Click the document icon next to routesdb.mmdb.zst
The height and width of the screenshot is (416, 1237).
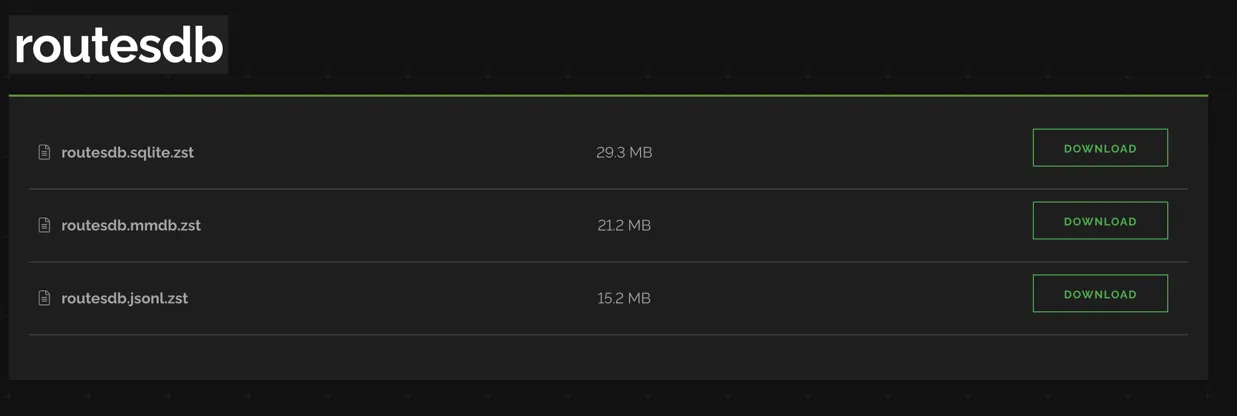44,225
